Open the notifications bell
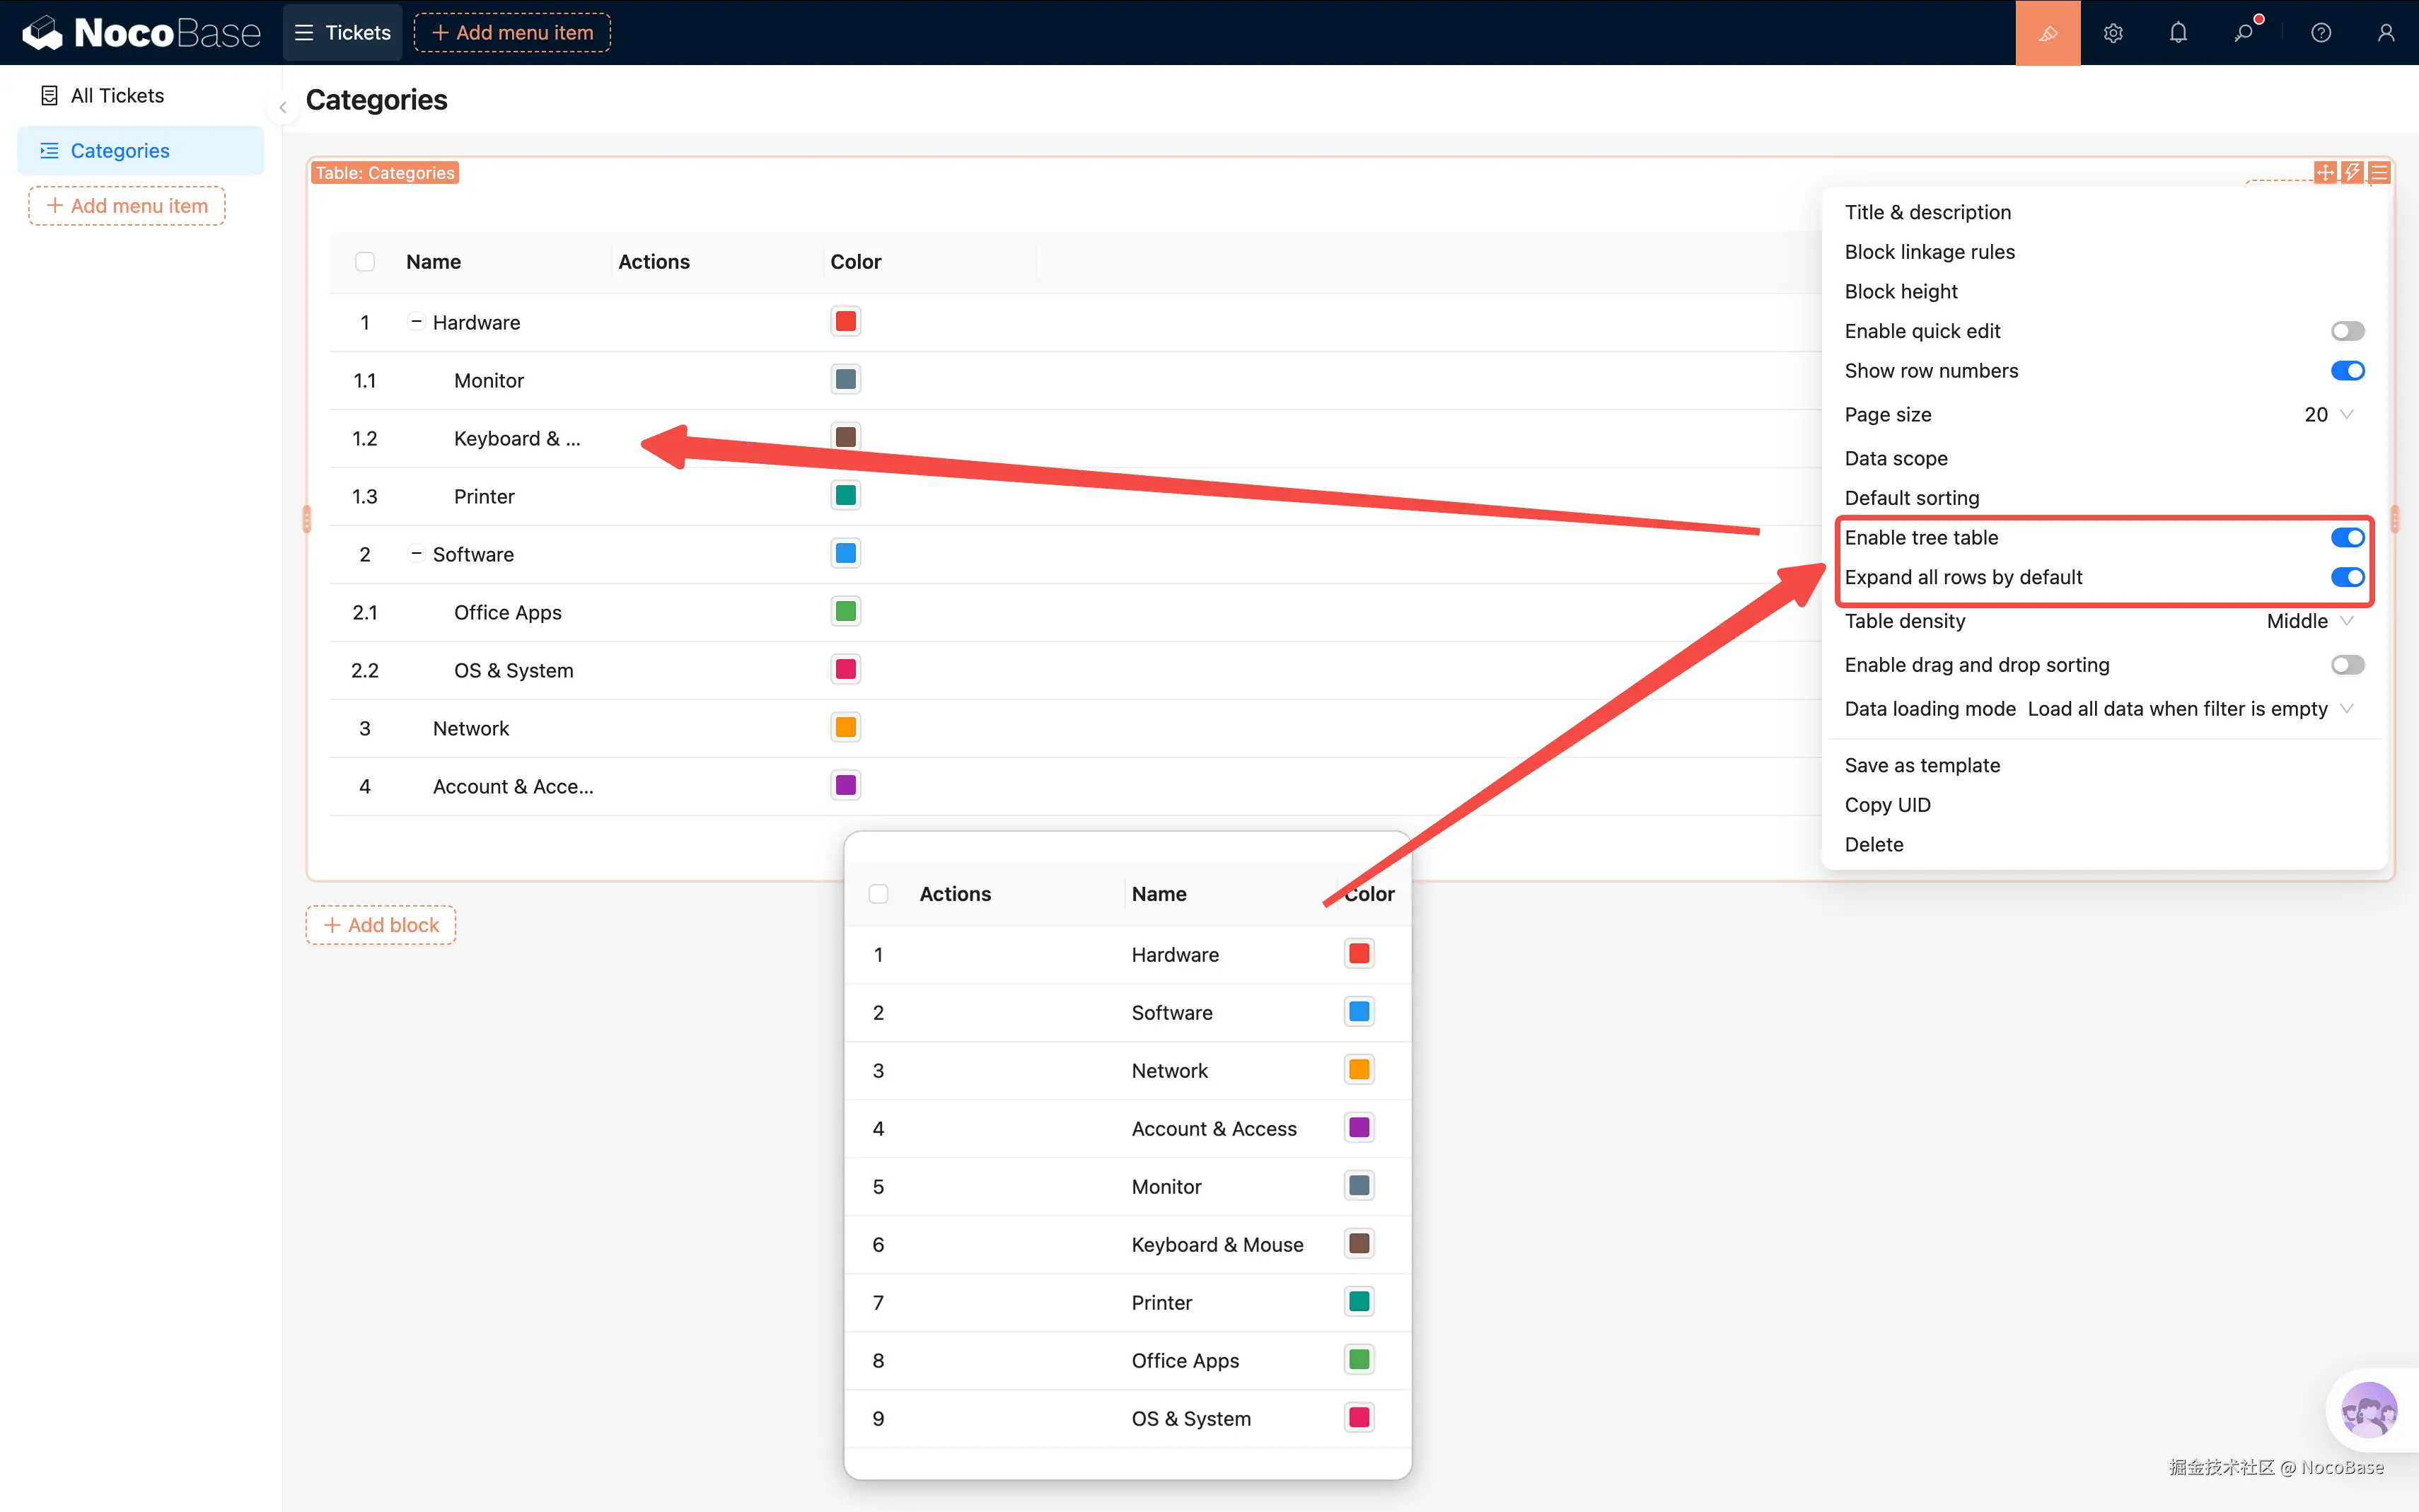2419x1512 pixels. [2178, 33]
